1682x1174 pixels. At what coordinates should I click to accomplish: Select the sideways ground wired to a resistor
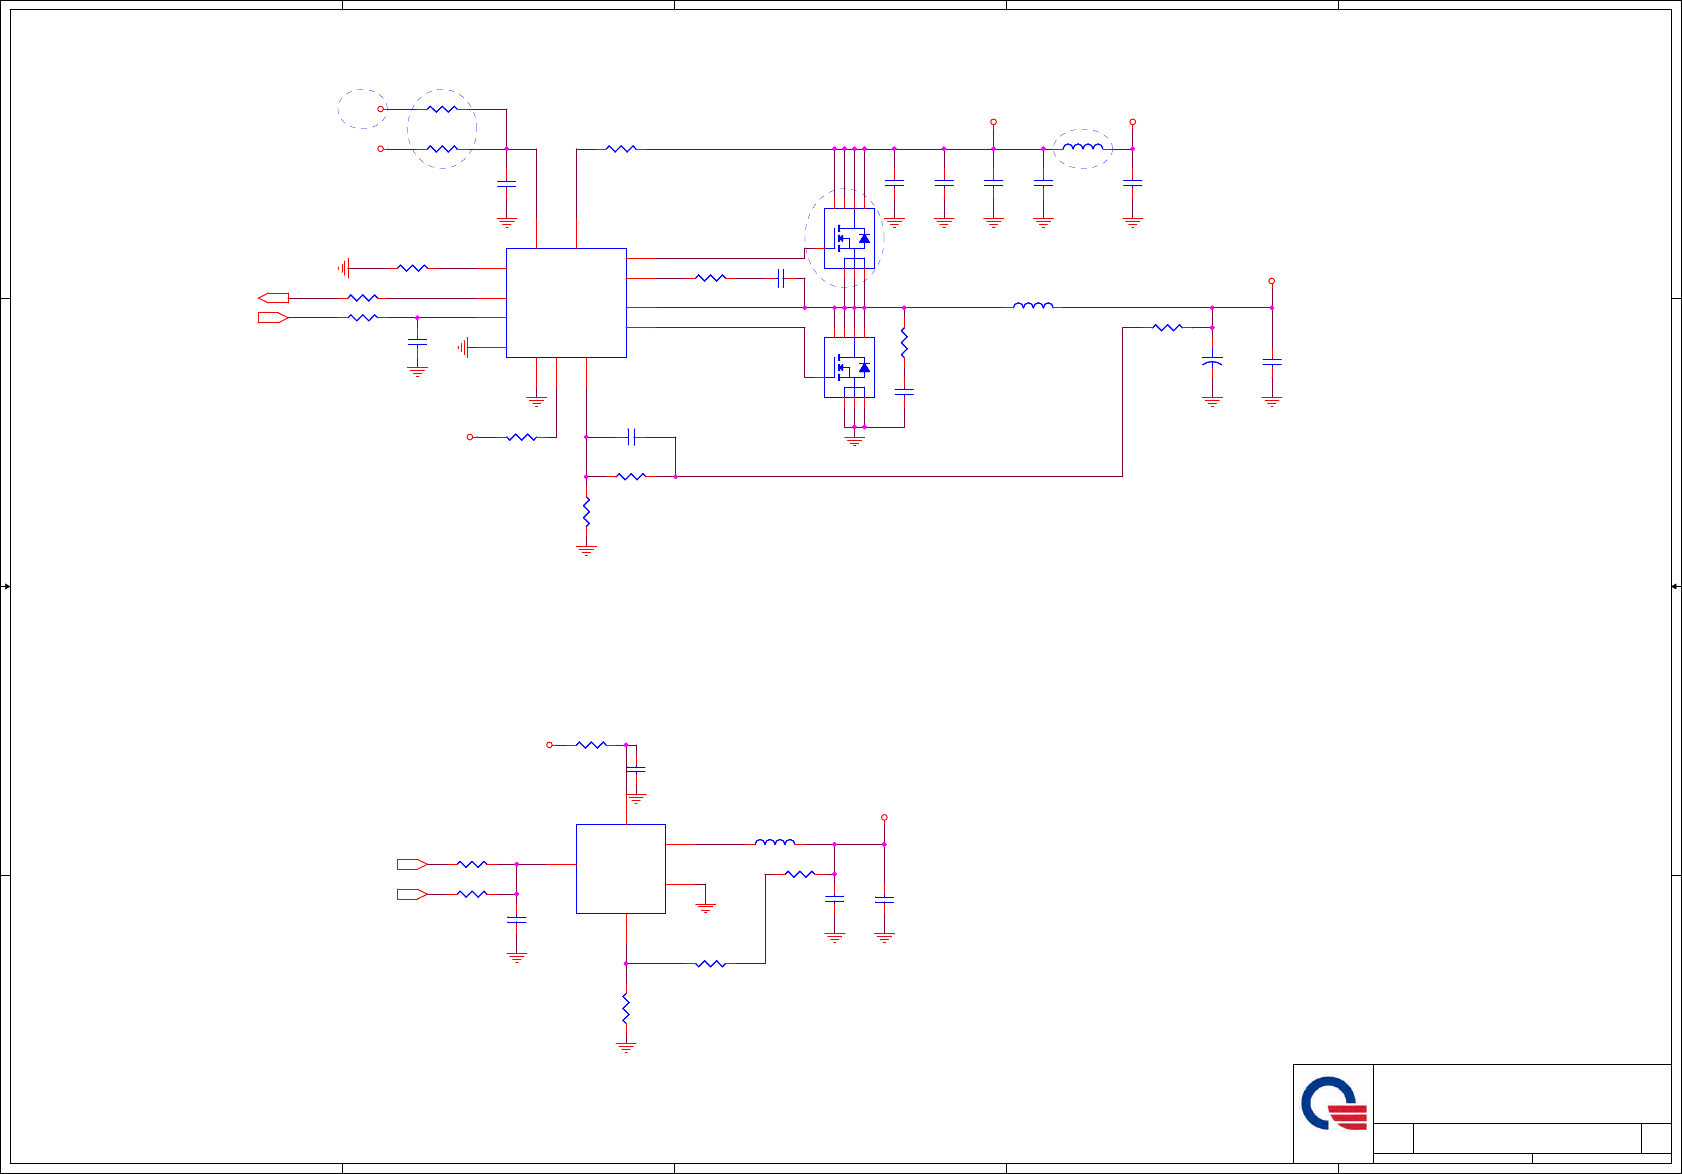(x=344, y=268)
